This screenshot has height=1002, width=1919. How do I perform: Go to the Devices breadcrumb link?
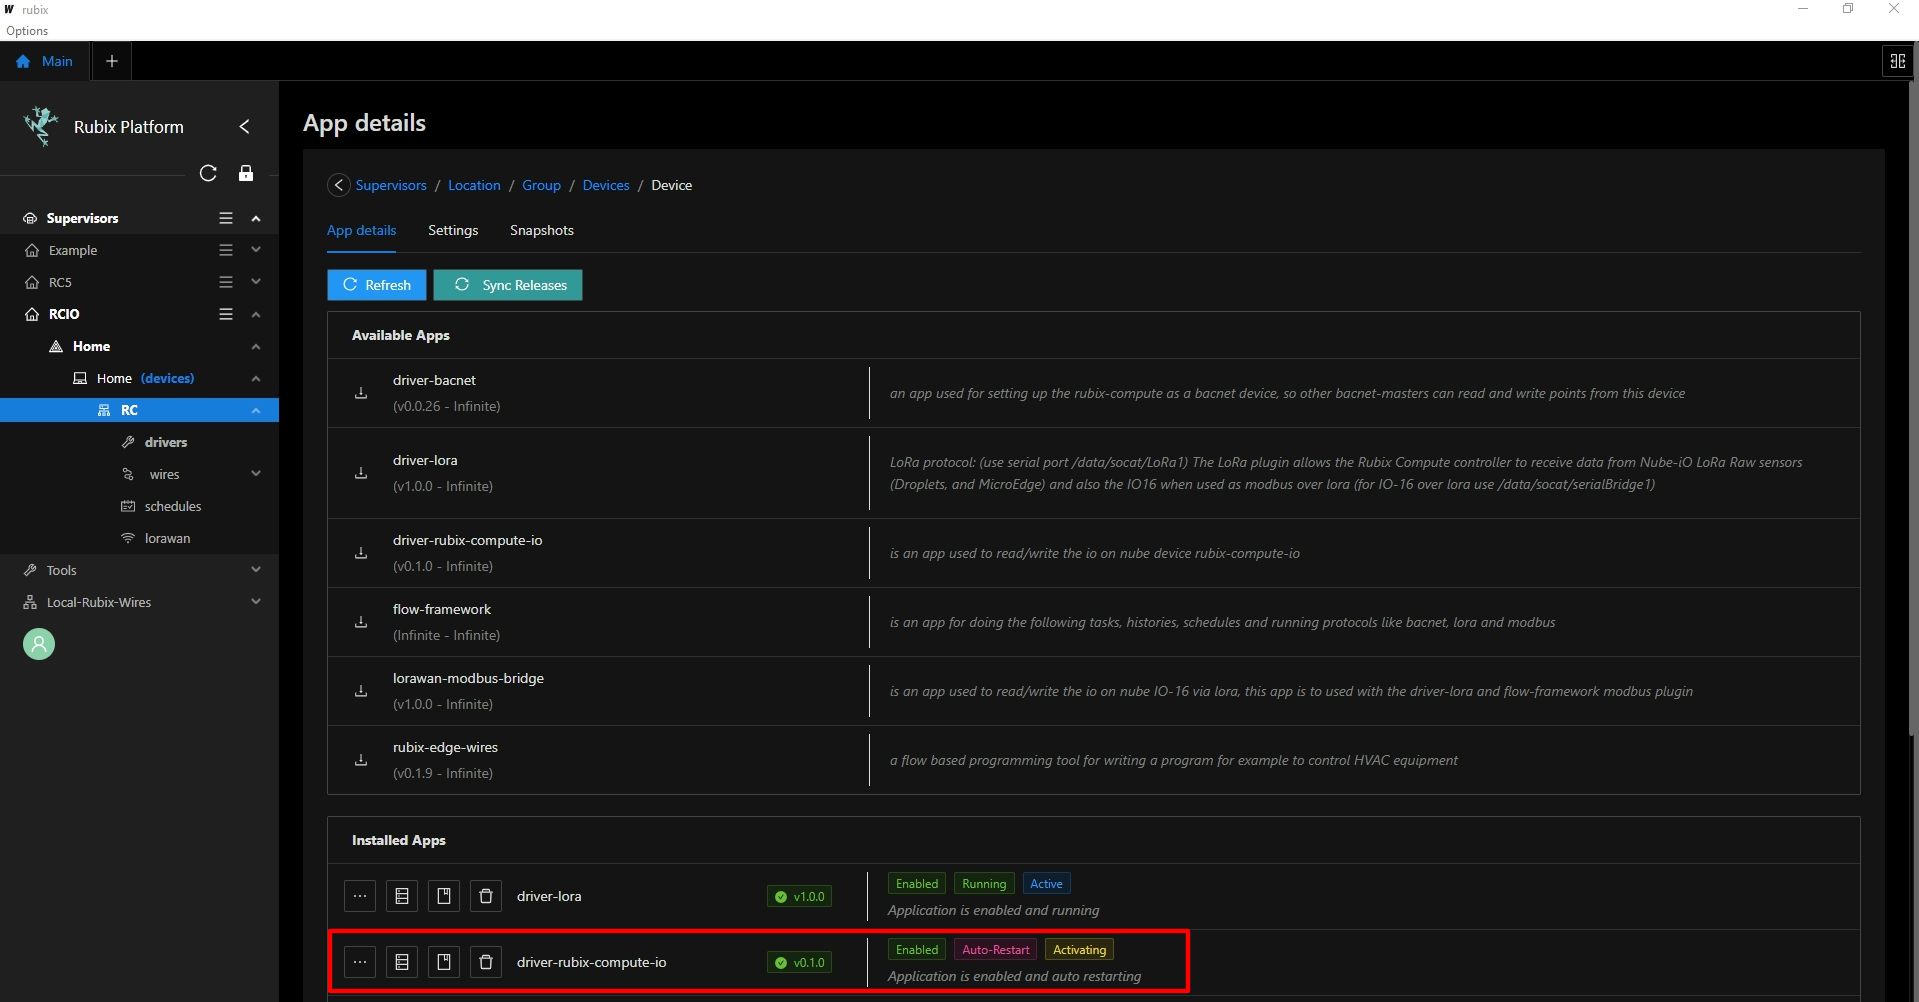click(606, 185)
